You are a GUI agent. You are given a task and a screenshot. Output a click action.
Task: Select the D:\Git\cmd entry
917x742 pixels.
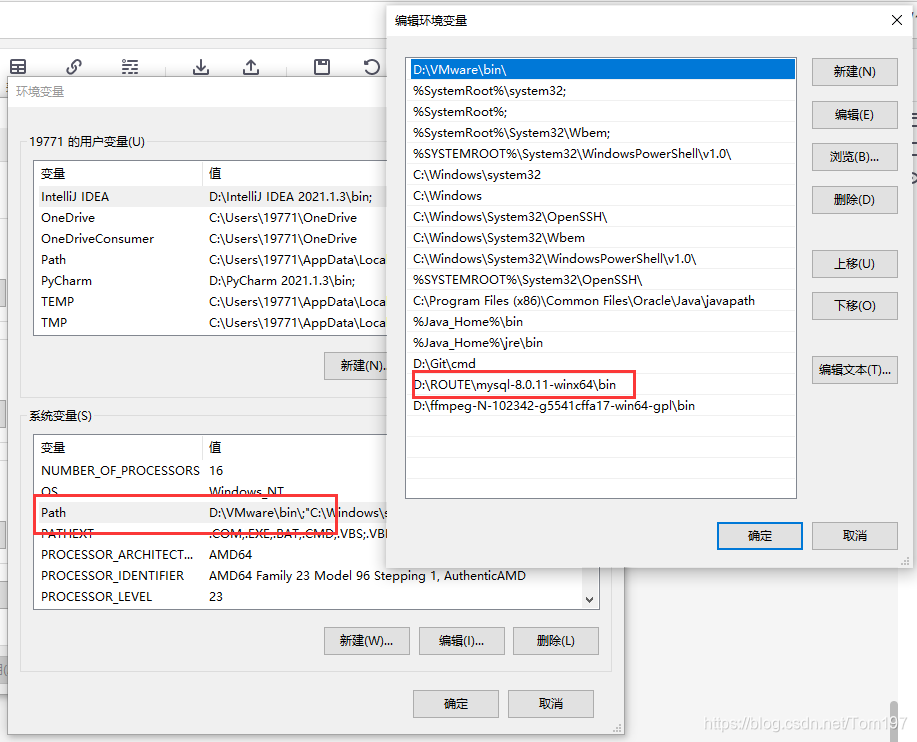click(602, 364)
